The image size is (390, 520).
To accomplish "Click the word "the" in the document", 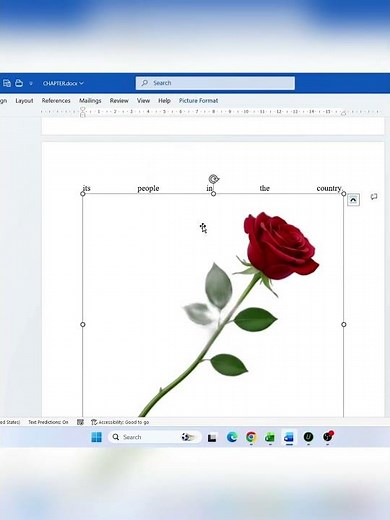I will click(264, 188).
